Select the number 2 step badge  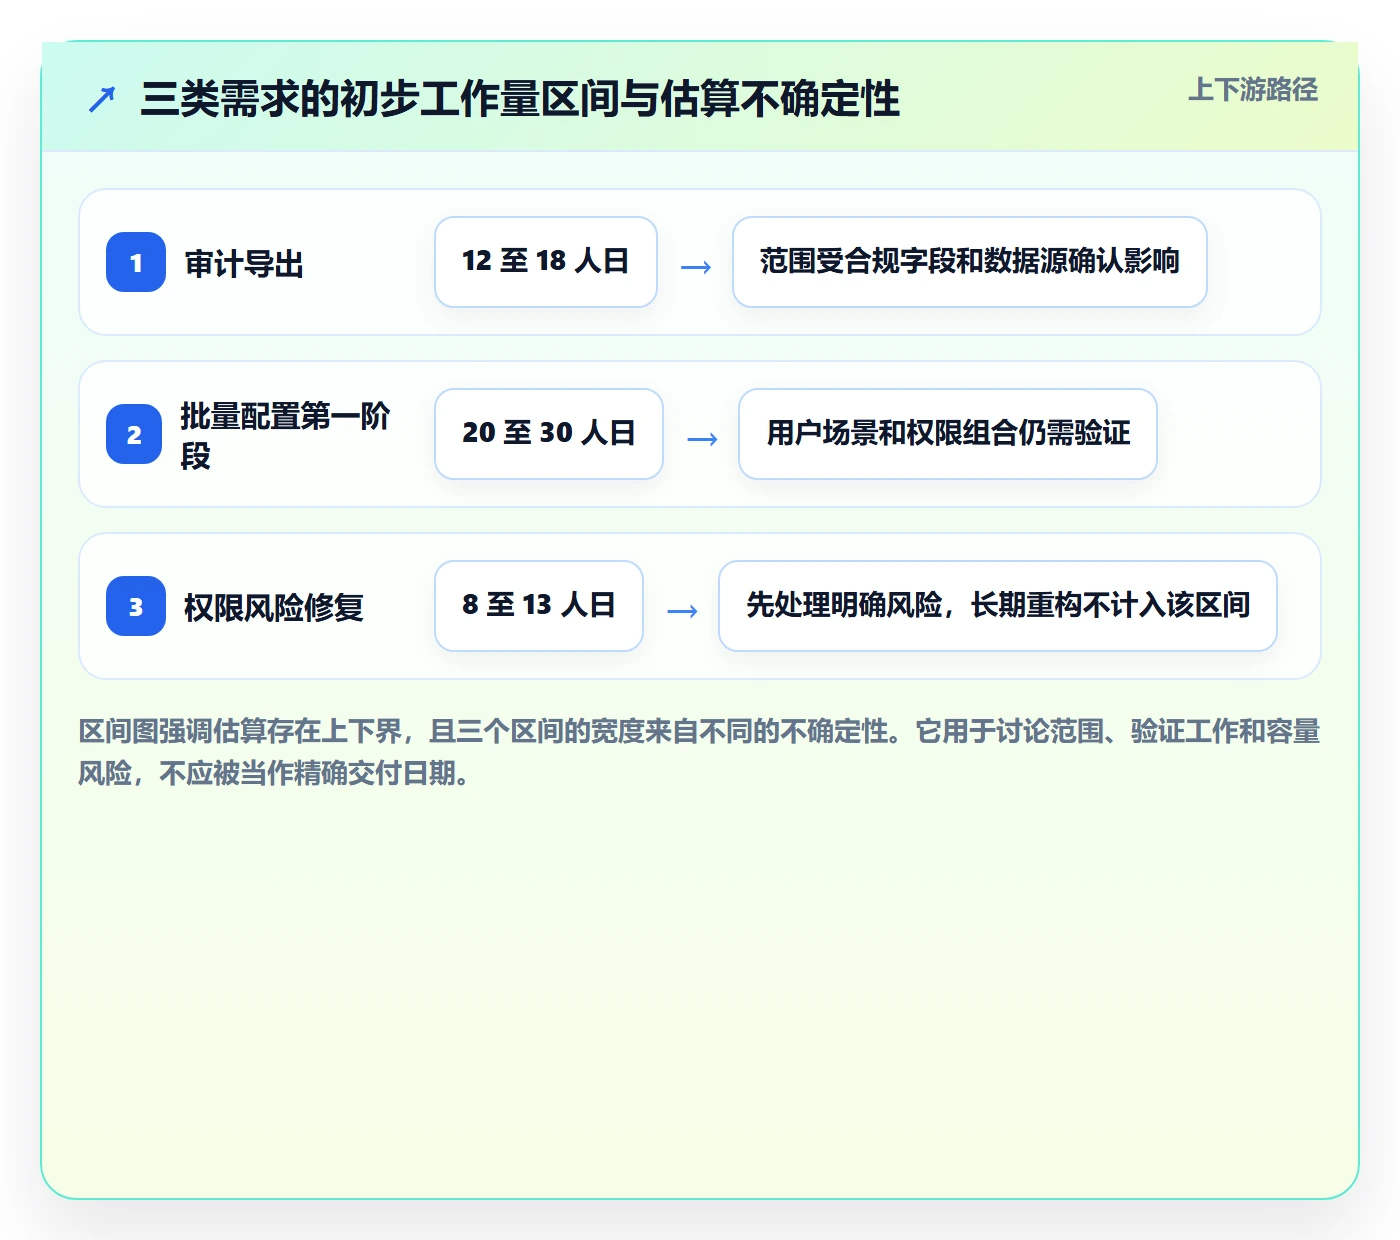click(134, 434)
